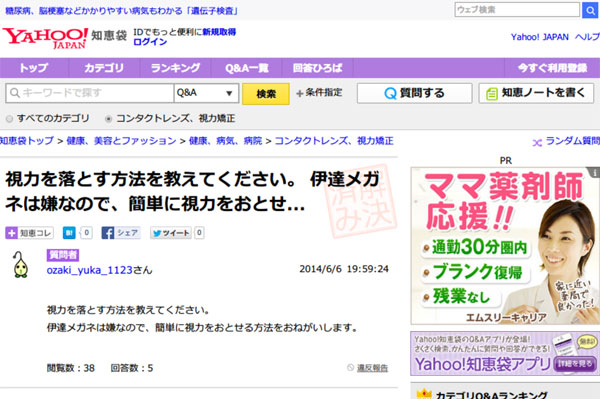Open the 今すぐ利用登録 tab
The height and width of the screenshot is (399, 600).
pos(552,68)
